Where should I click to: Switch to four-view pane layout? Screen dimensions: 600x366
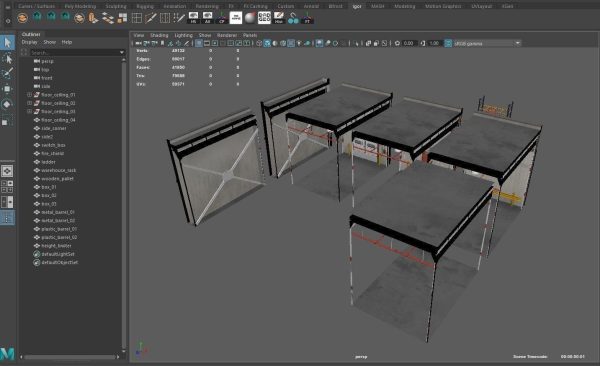click(x=7, y=186)
